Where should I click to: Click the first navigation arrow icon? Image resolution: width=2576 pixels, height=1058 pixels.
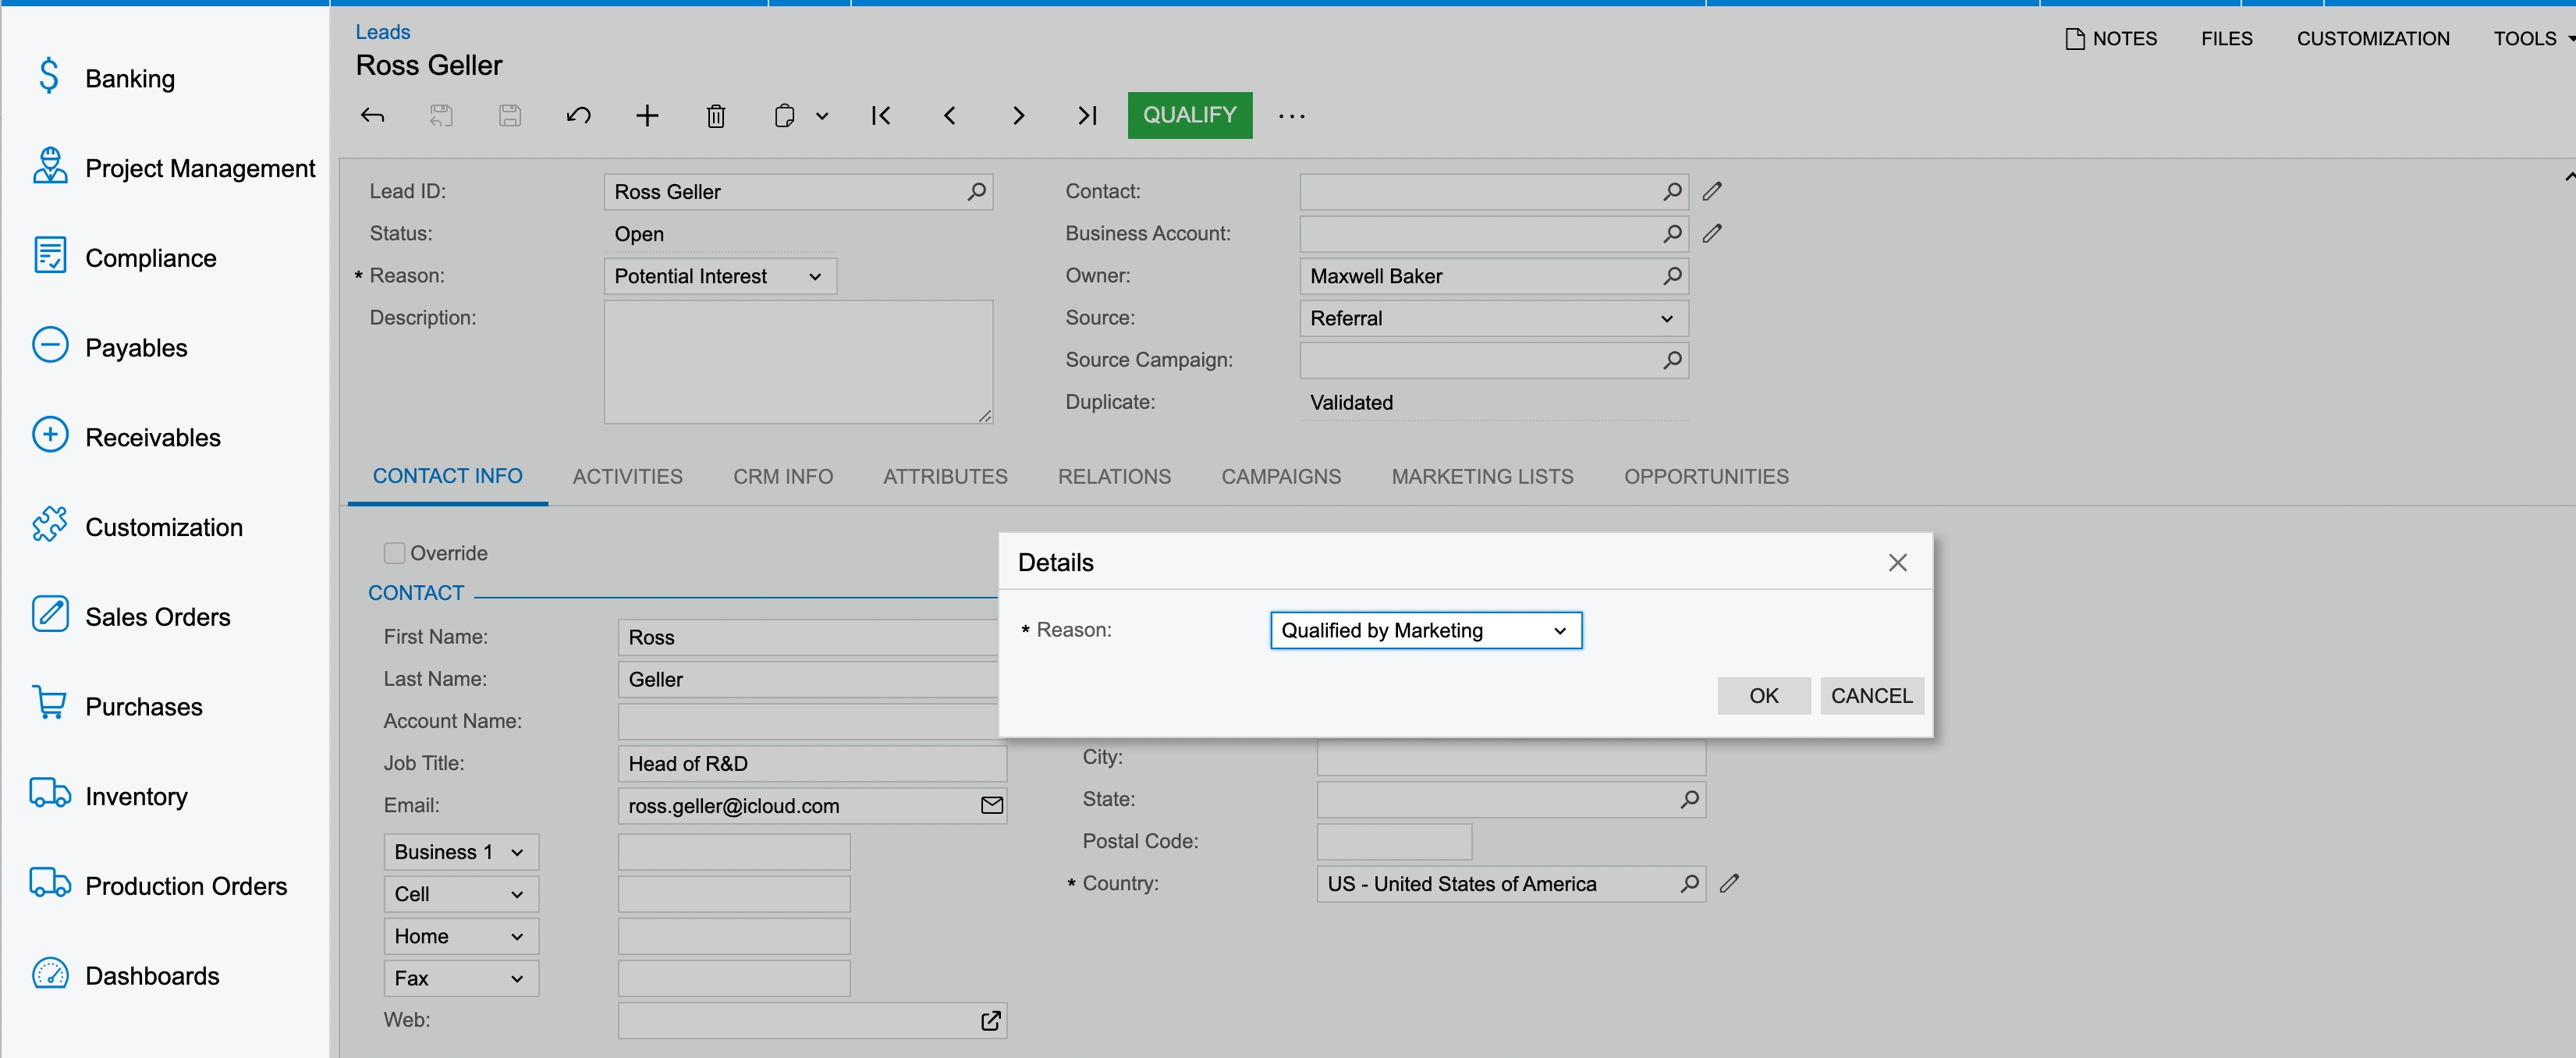[x=881, y=113]
